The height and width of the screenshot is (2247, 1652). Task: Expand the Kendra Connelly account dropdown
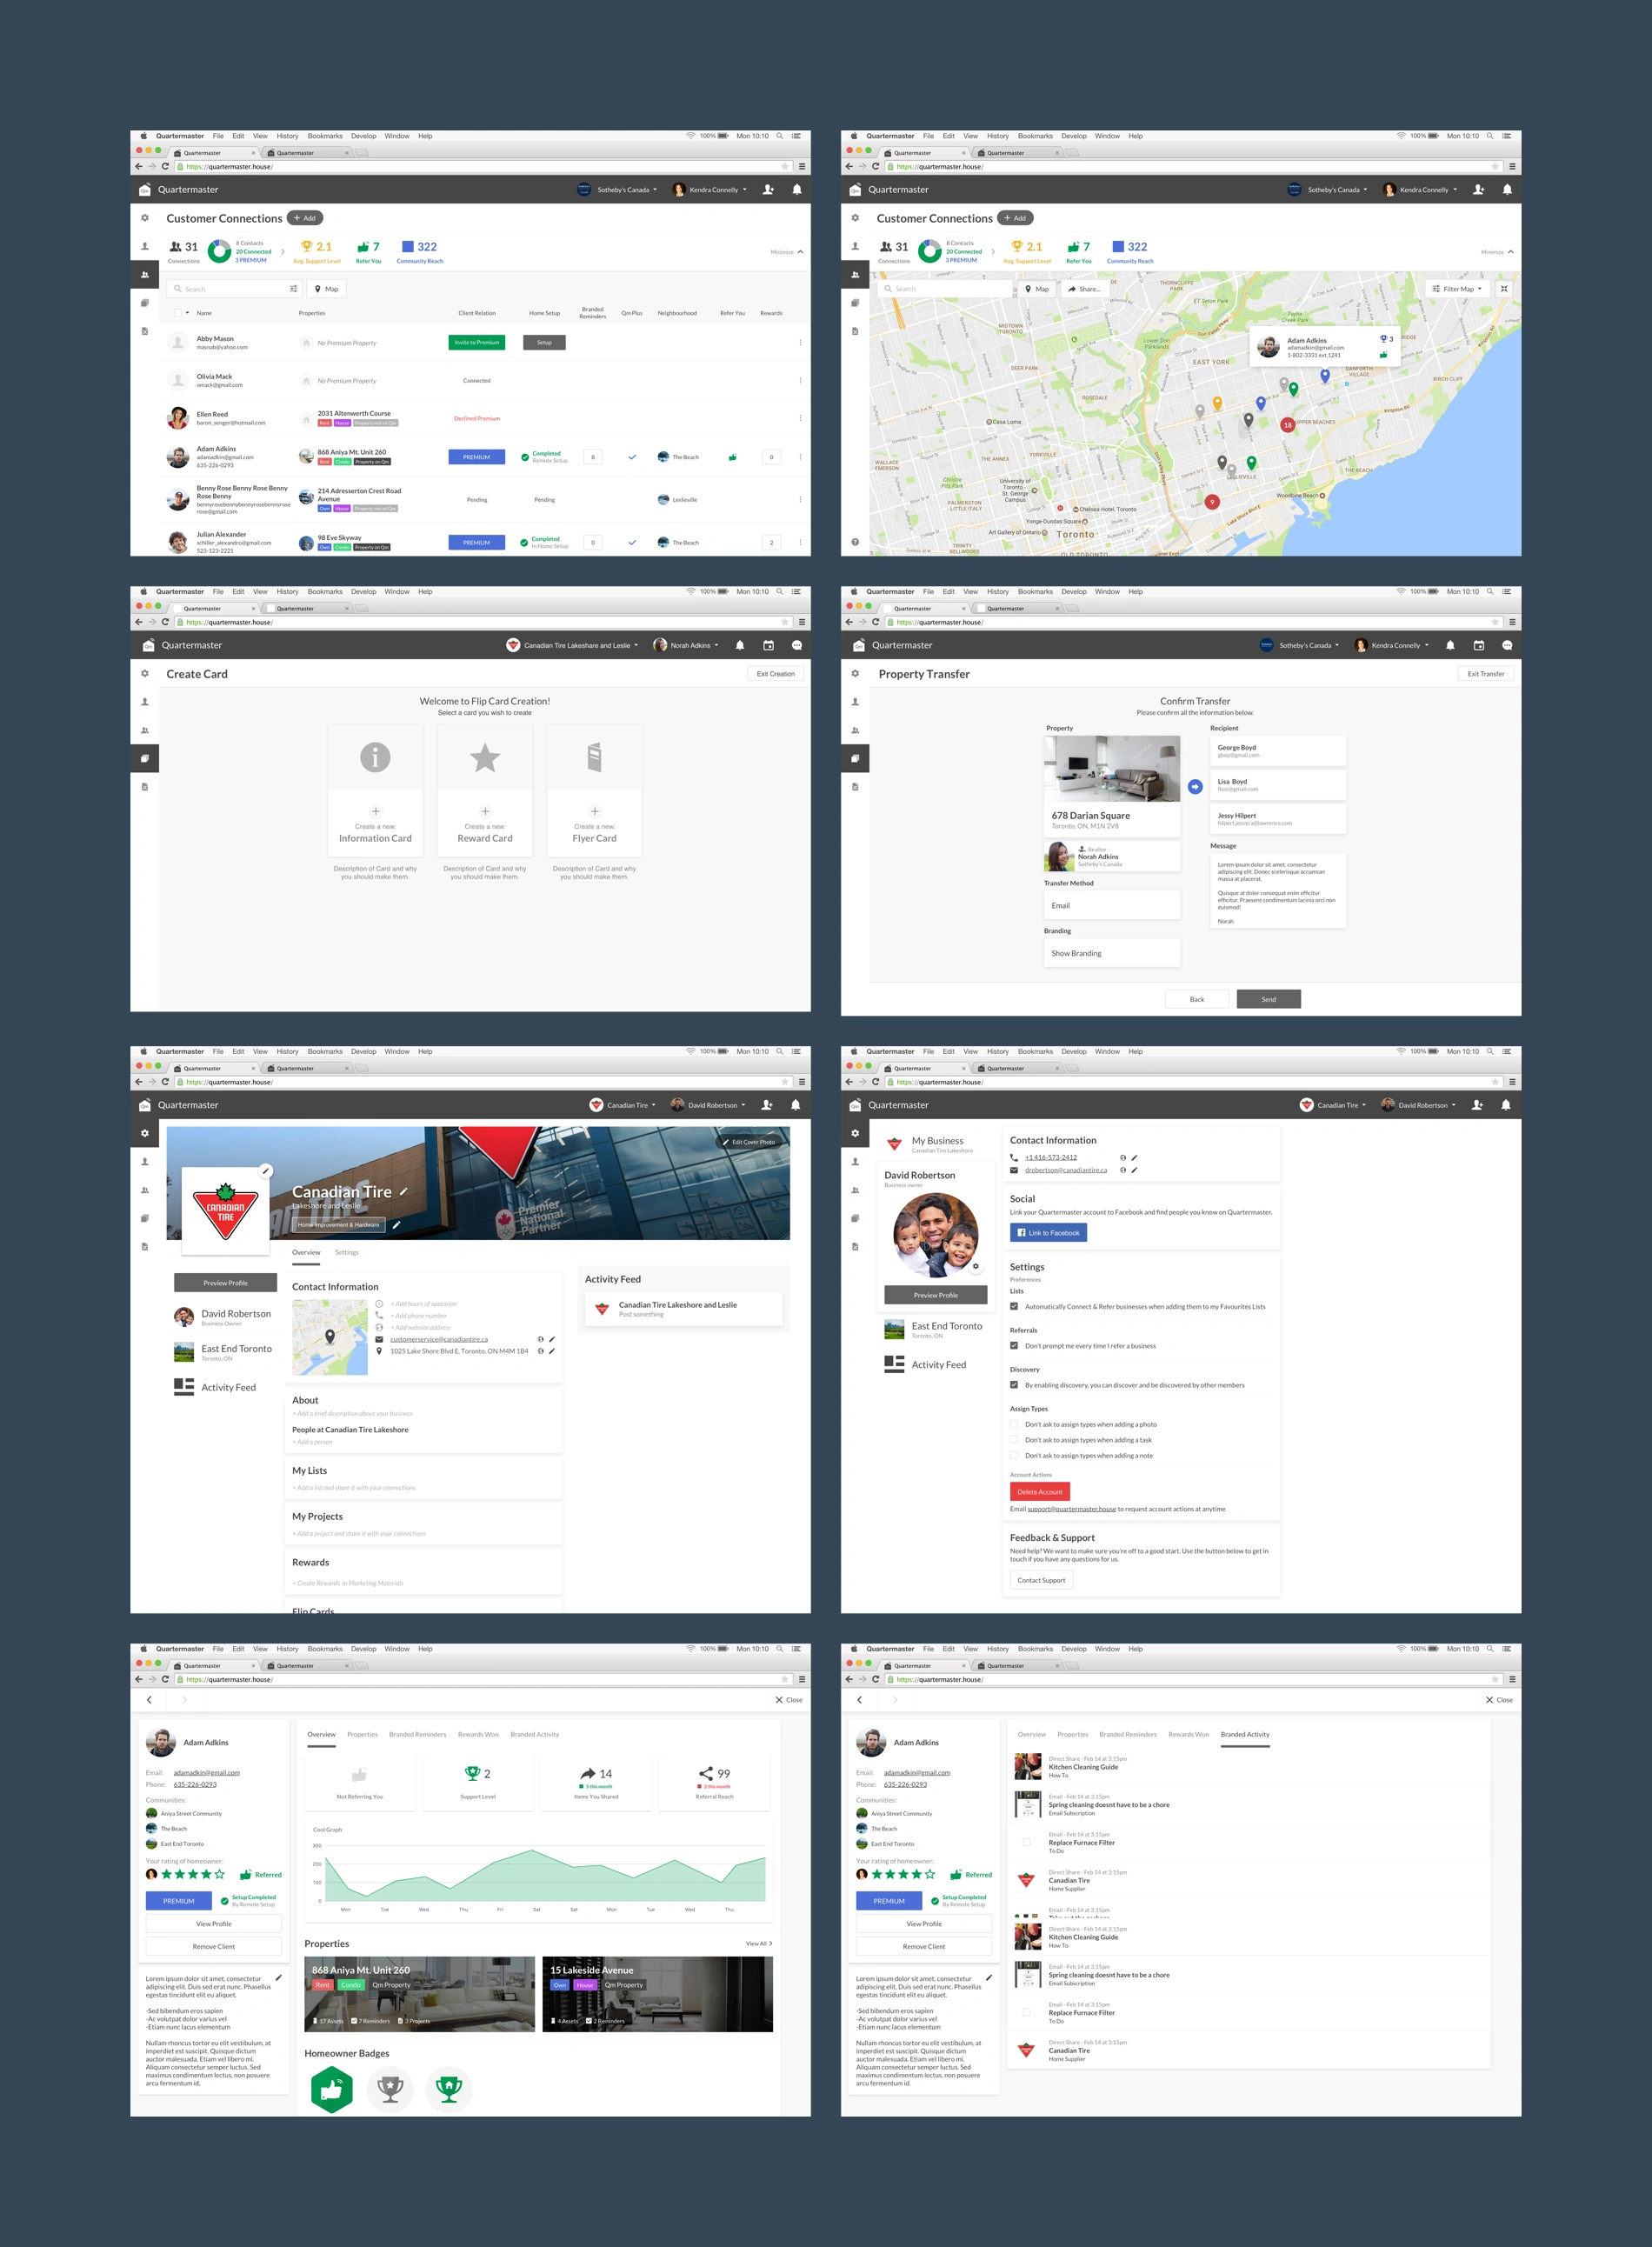pos(712,190)
